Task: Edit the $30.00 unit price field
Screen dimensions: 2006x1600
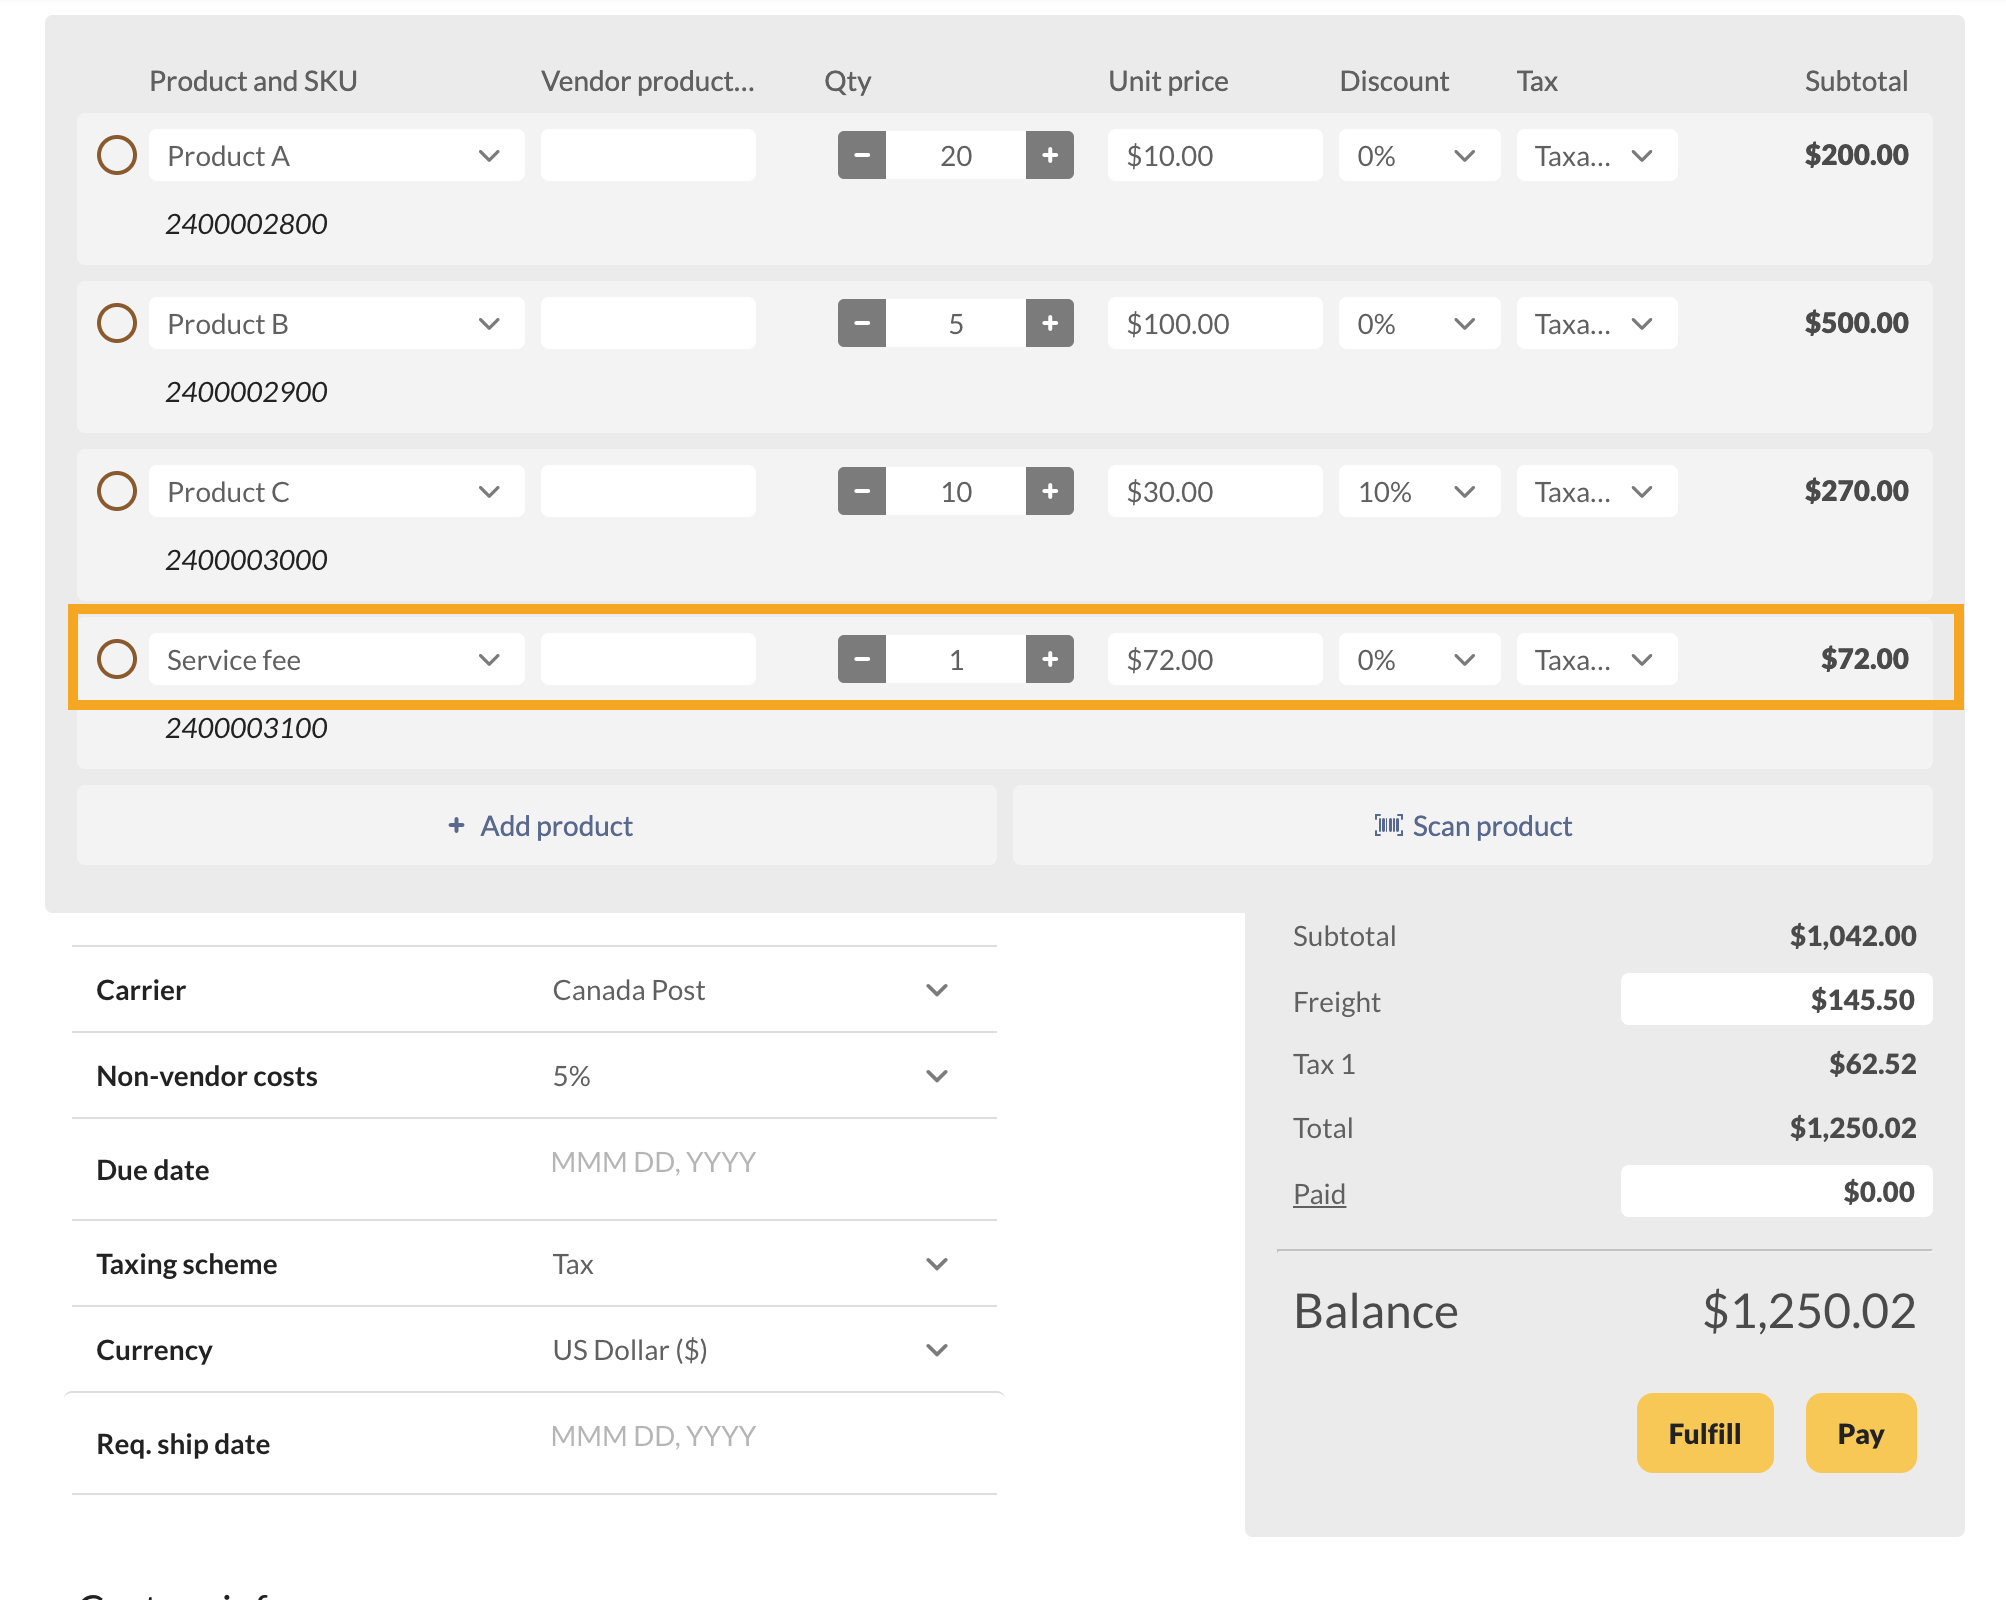Action: [1215, 491]
